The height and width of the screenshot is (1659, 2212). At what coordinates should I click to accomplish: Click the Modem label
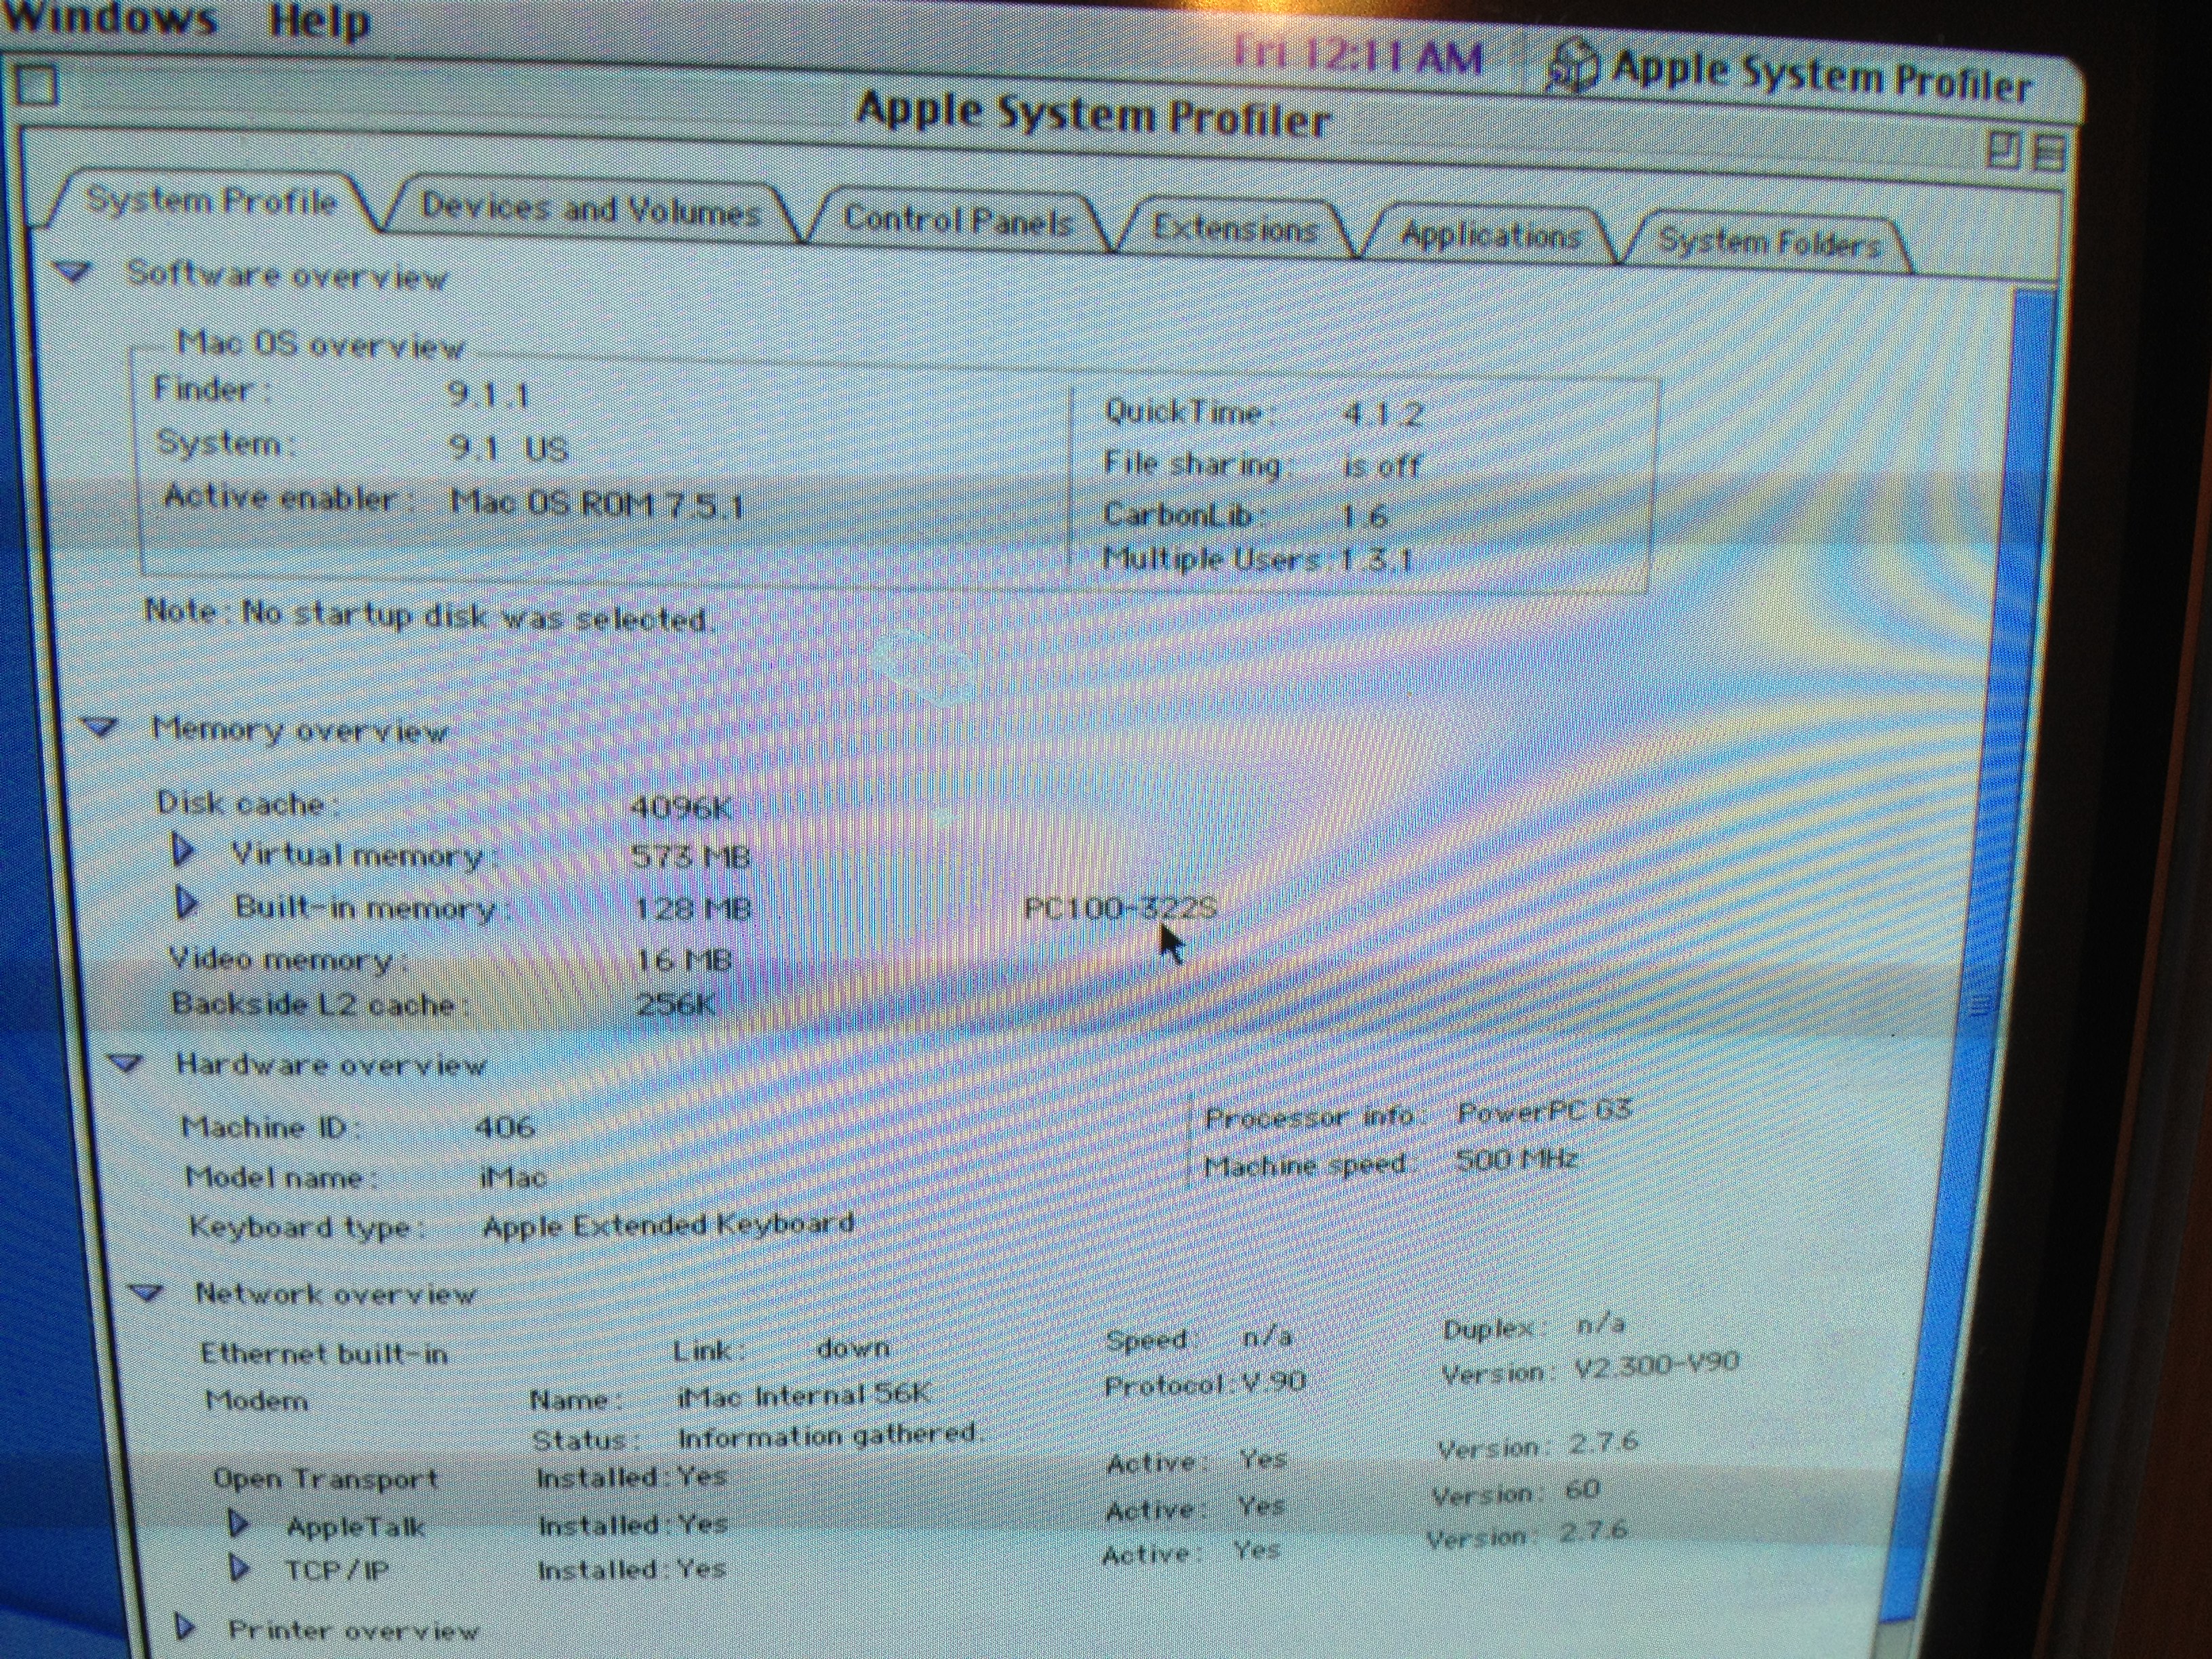pos(257,1400)
